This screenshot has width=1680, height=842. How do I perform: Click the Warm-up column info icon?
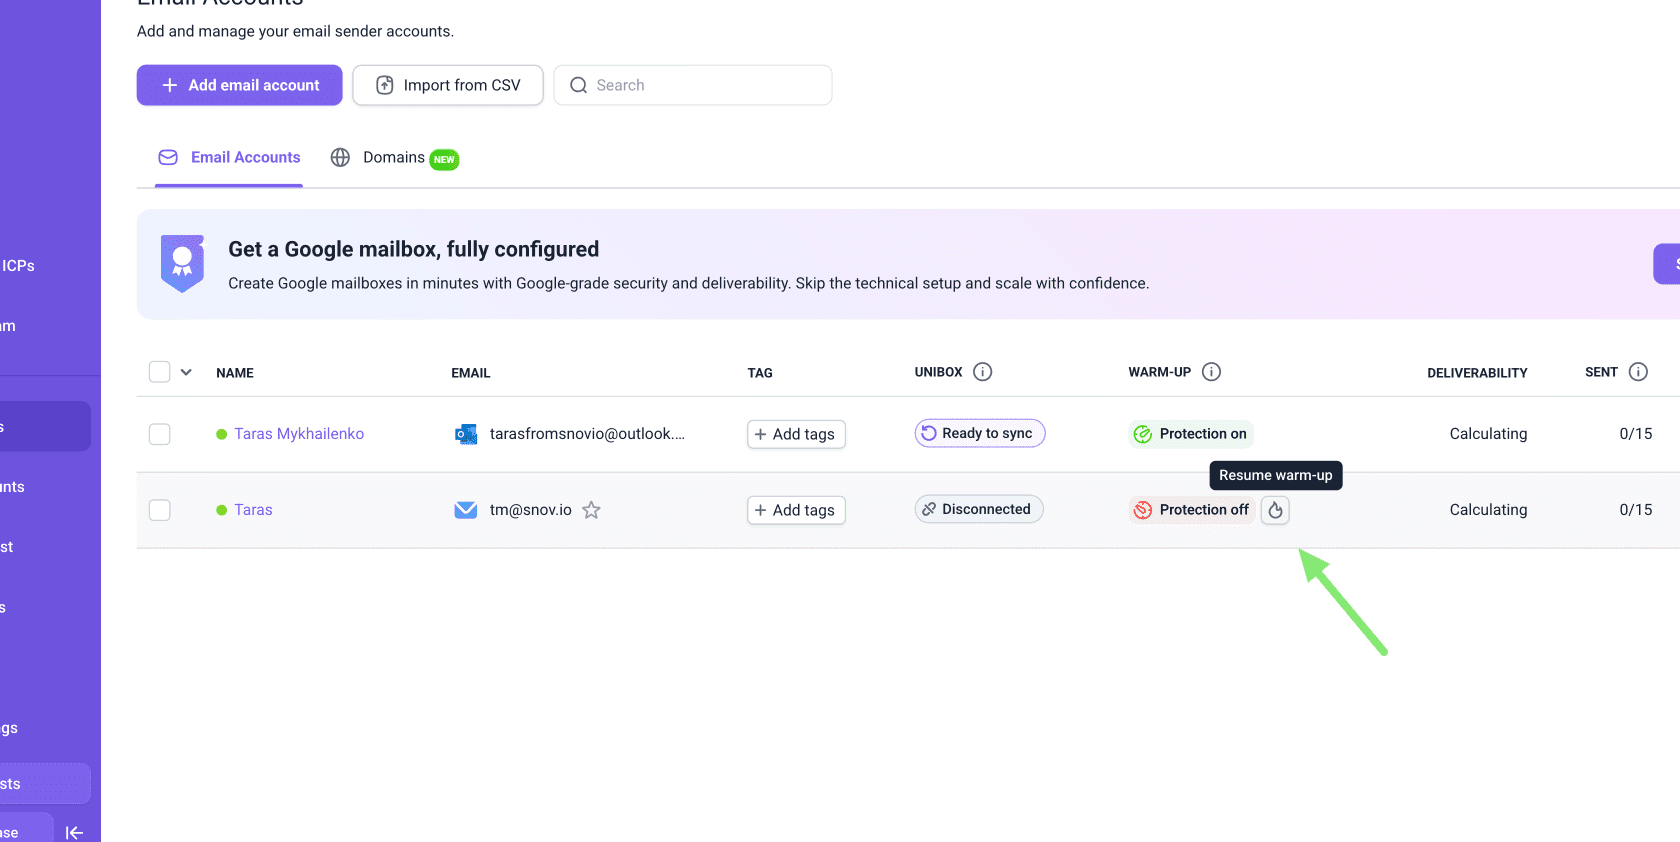(1211, 372)
